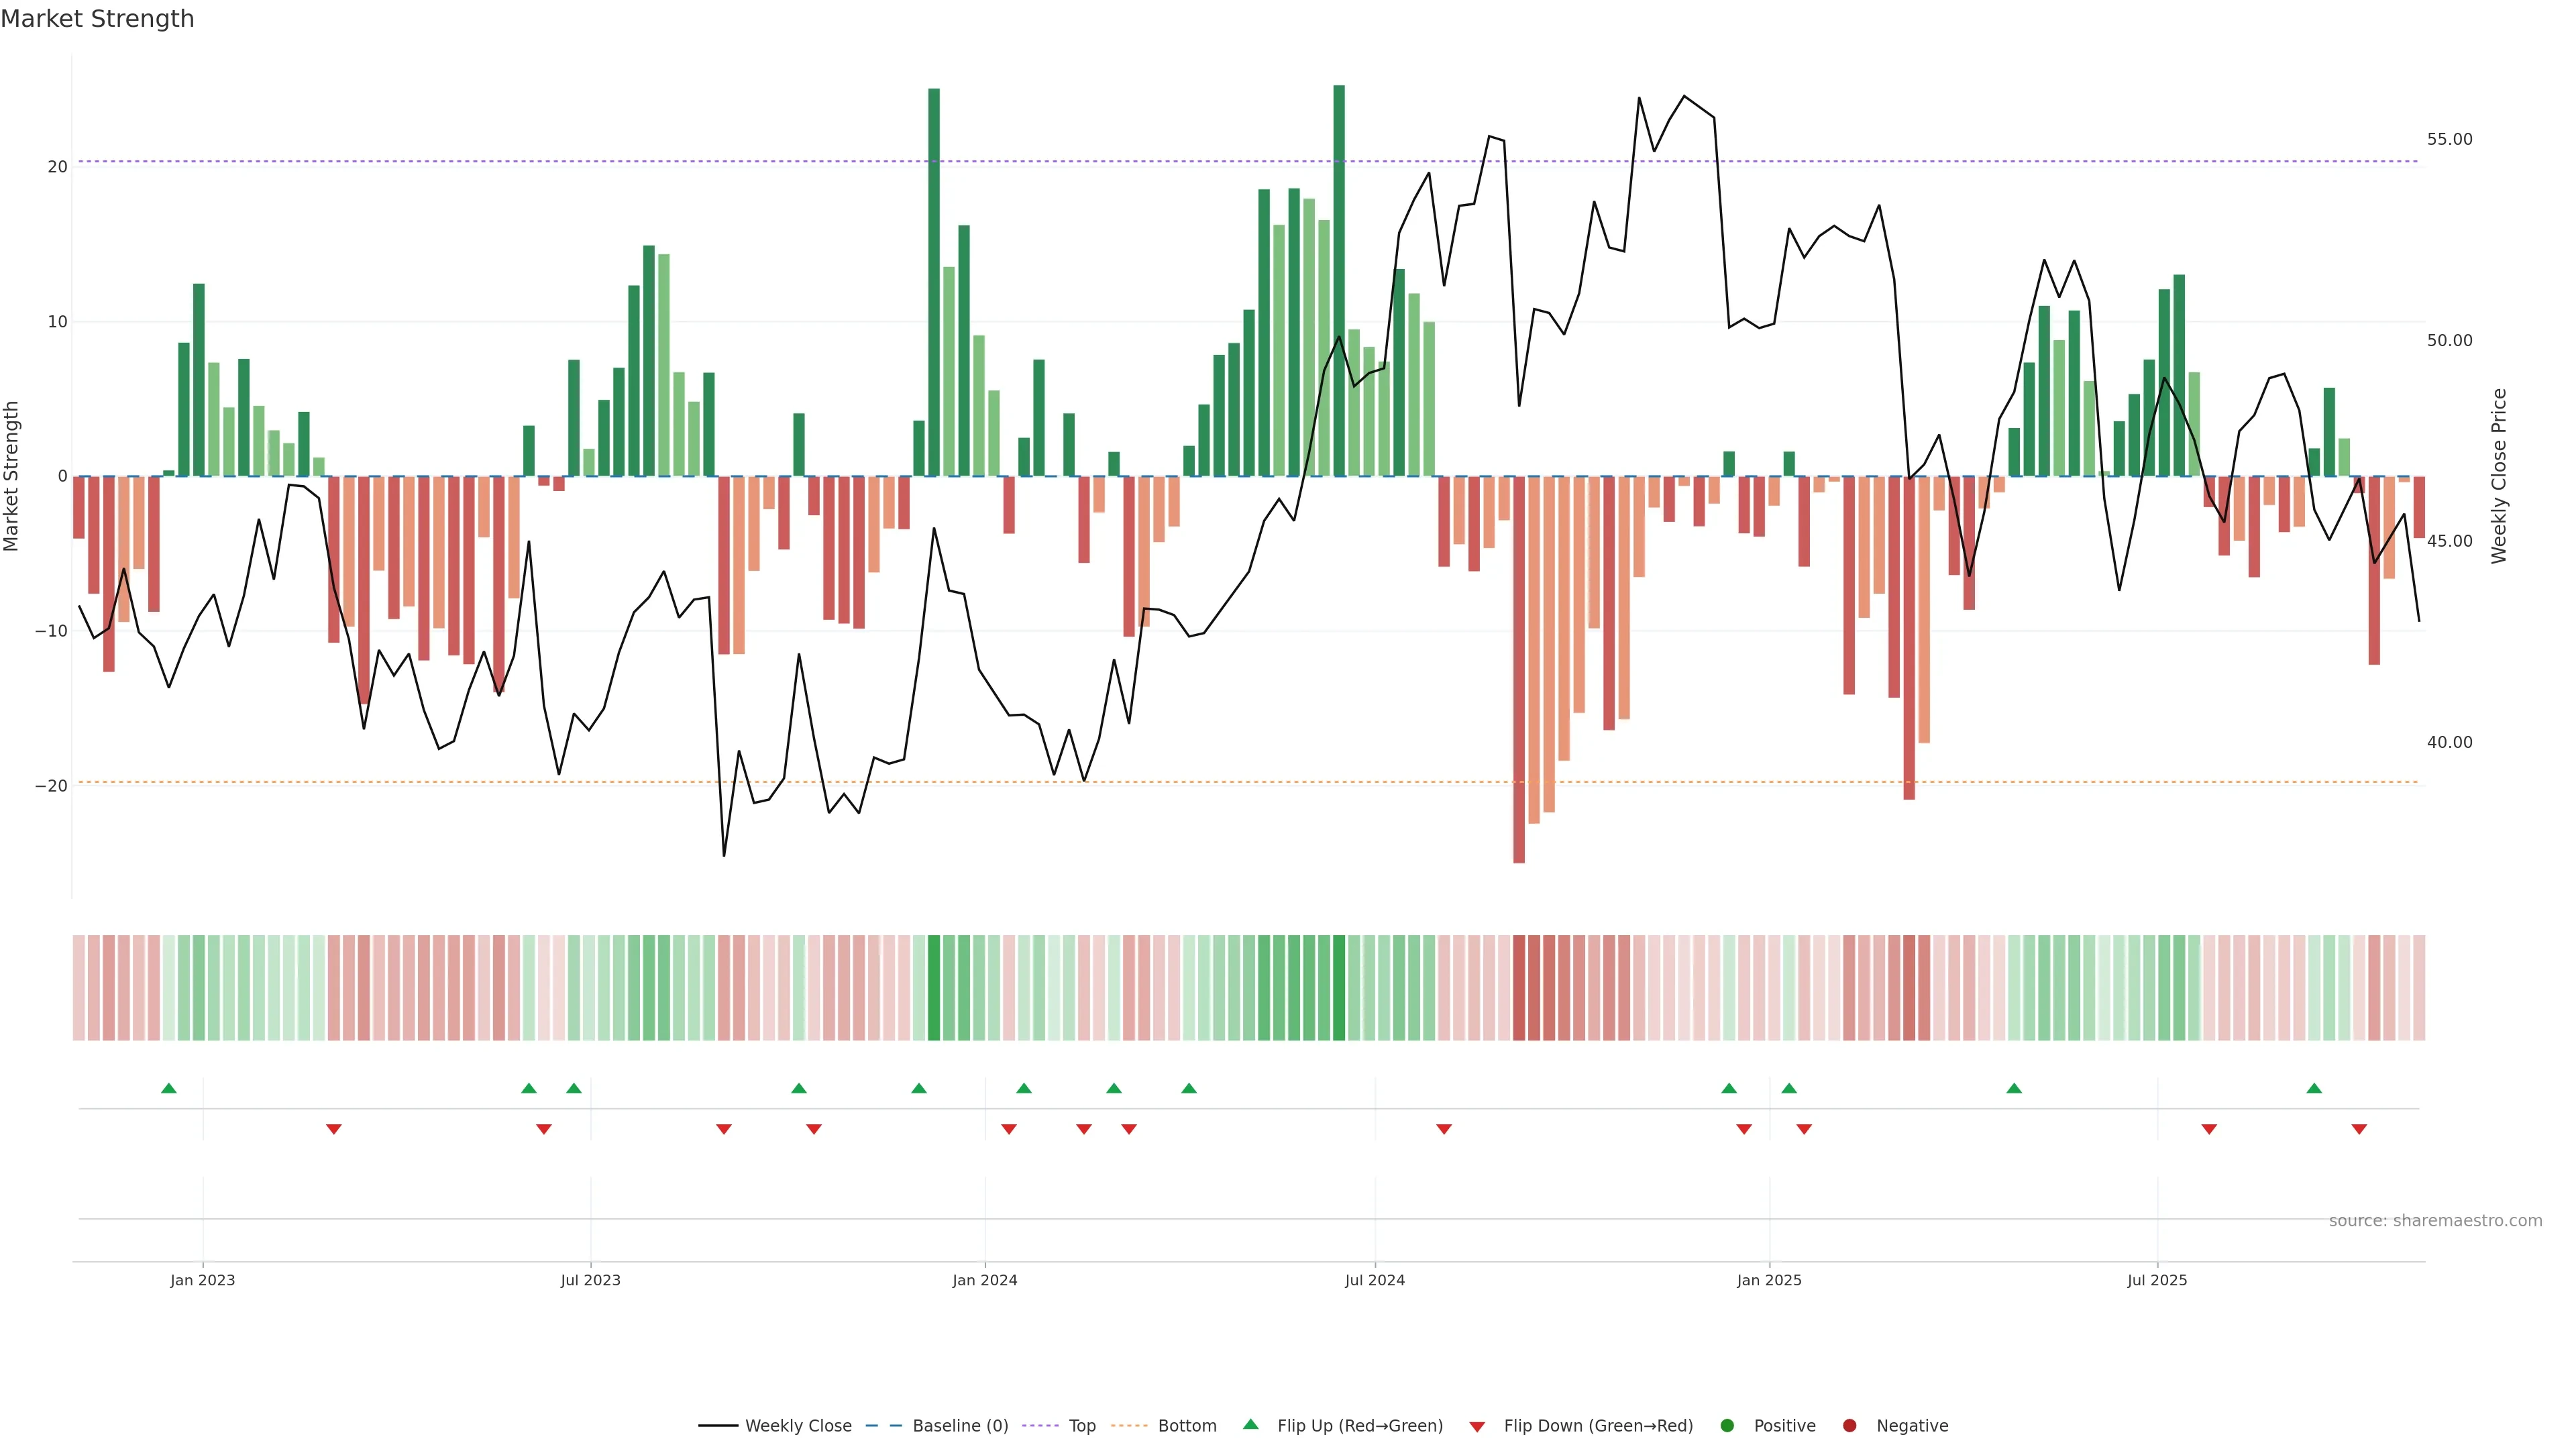Click the Positive green circle legend icon
Screen dimensions: 2576x1449
(1727, 1425)
